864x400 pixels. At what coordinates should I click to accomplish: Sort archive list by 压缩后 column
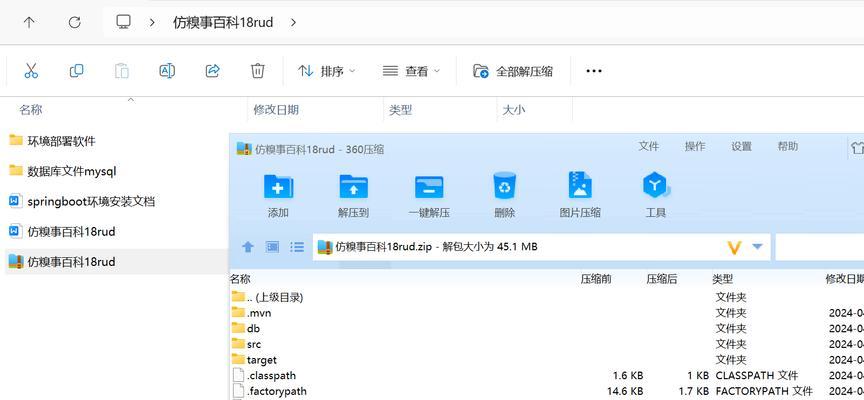pos(661,279)
